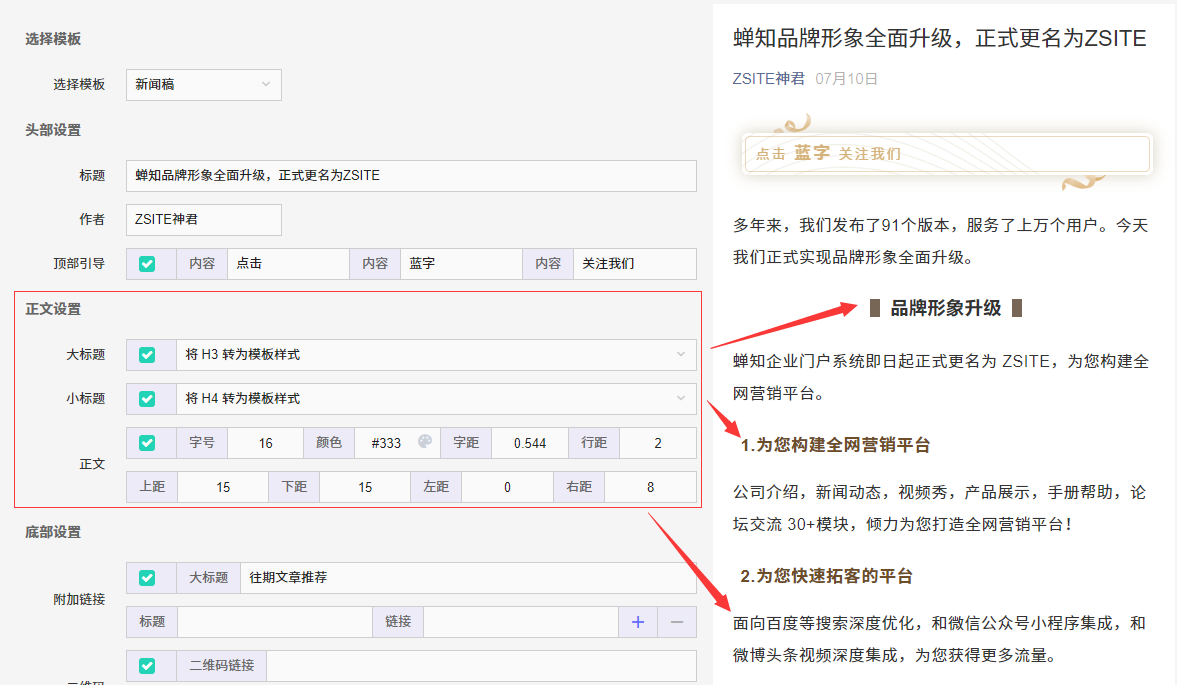Add a new additional link row
The height and width of the screenshot is (685, 1177).
pyautogui.click(x=638, y=622)
